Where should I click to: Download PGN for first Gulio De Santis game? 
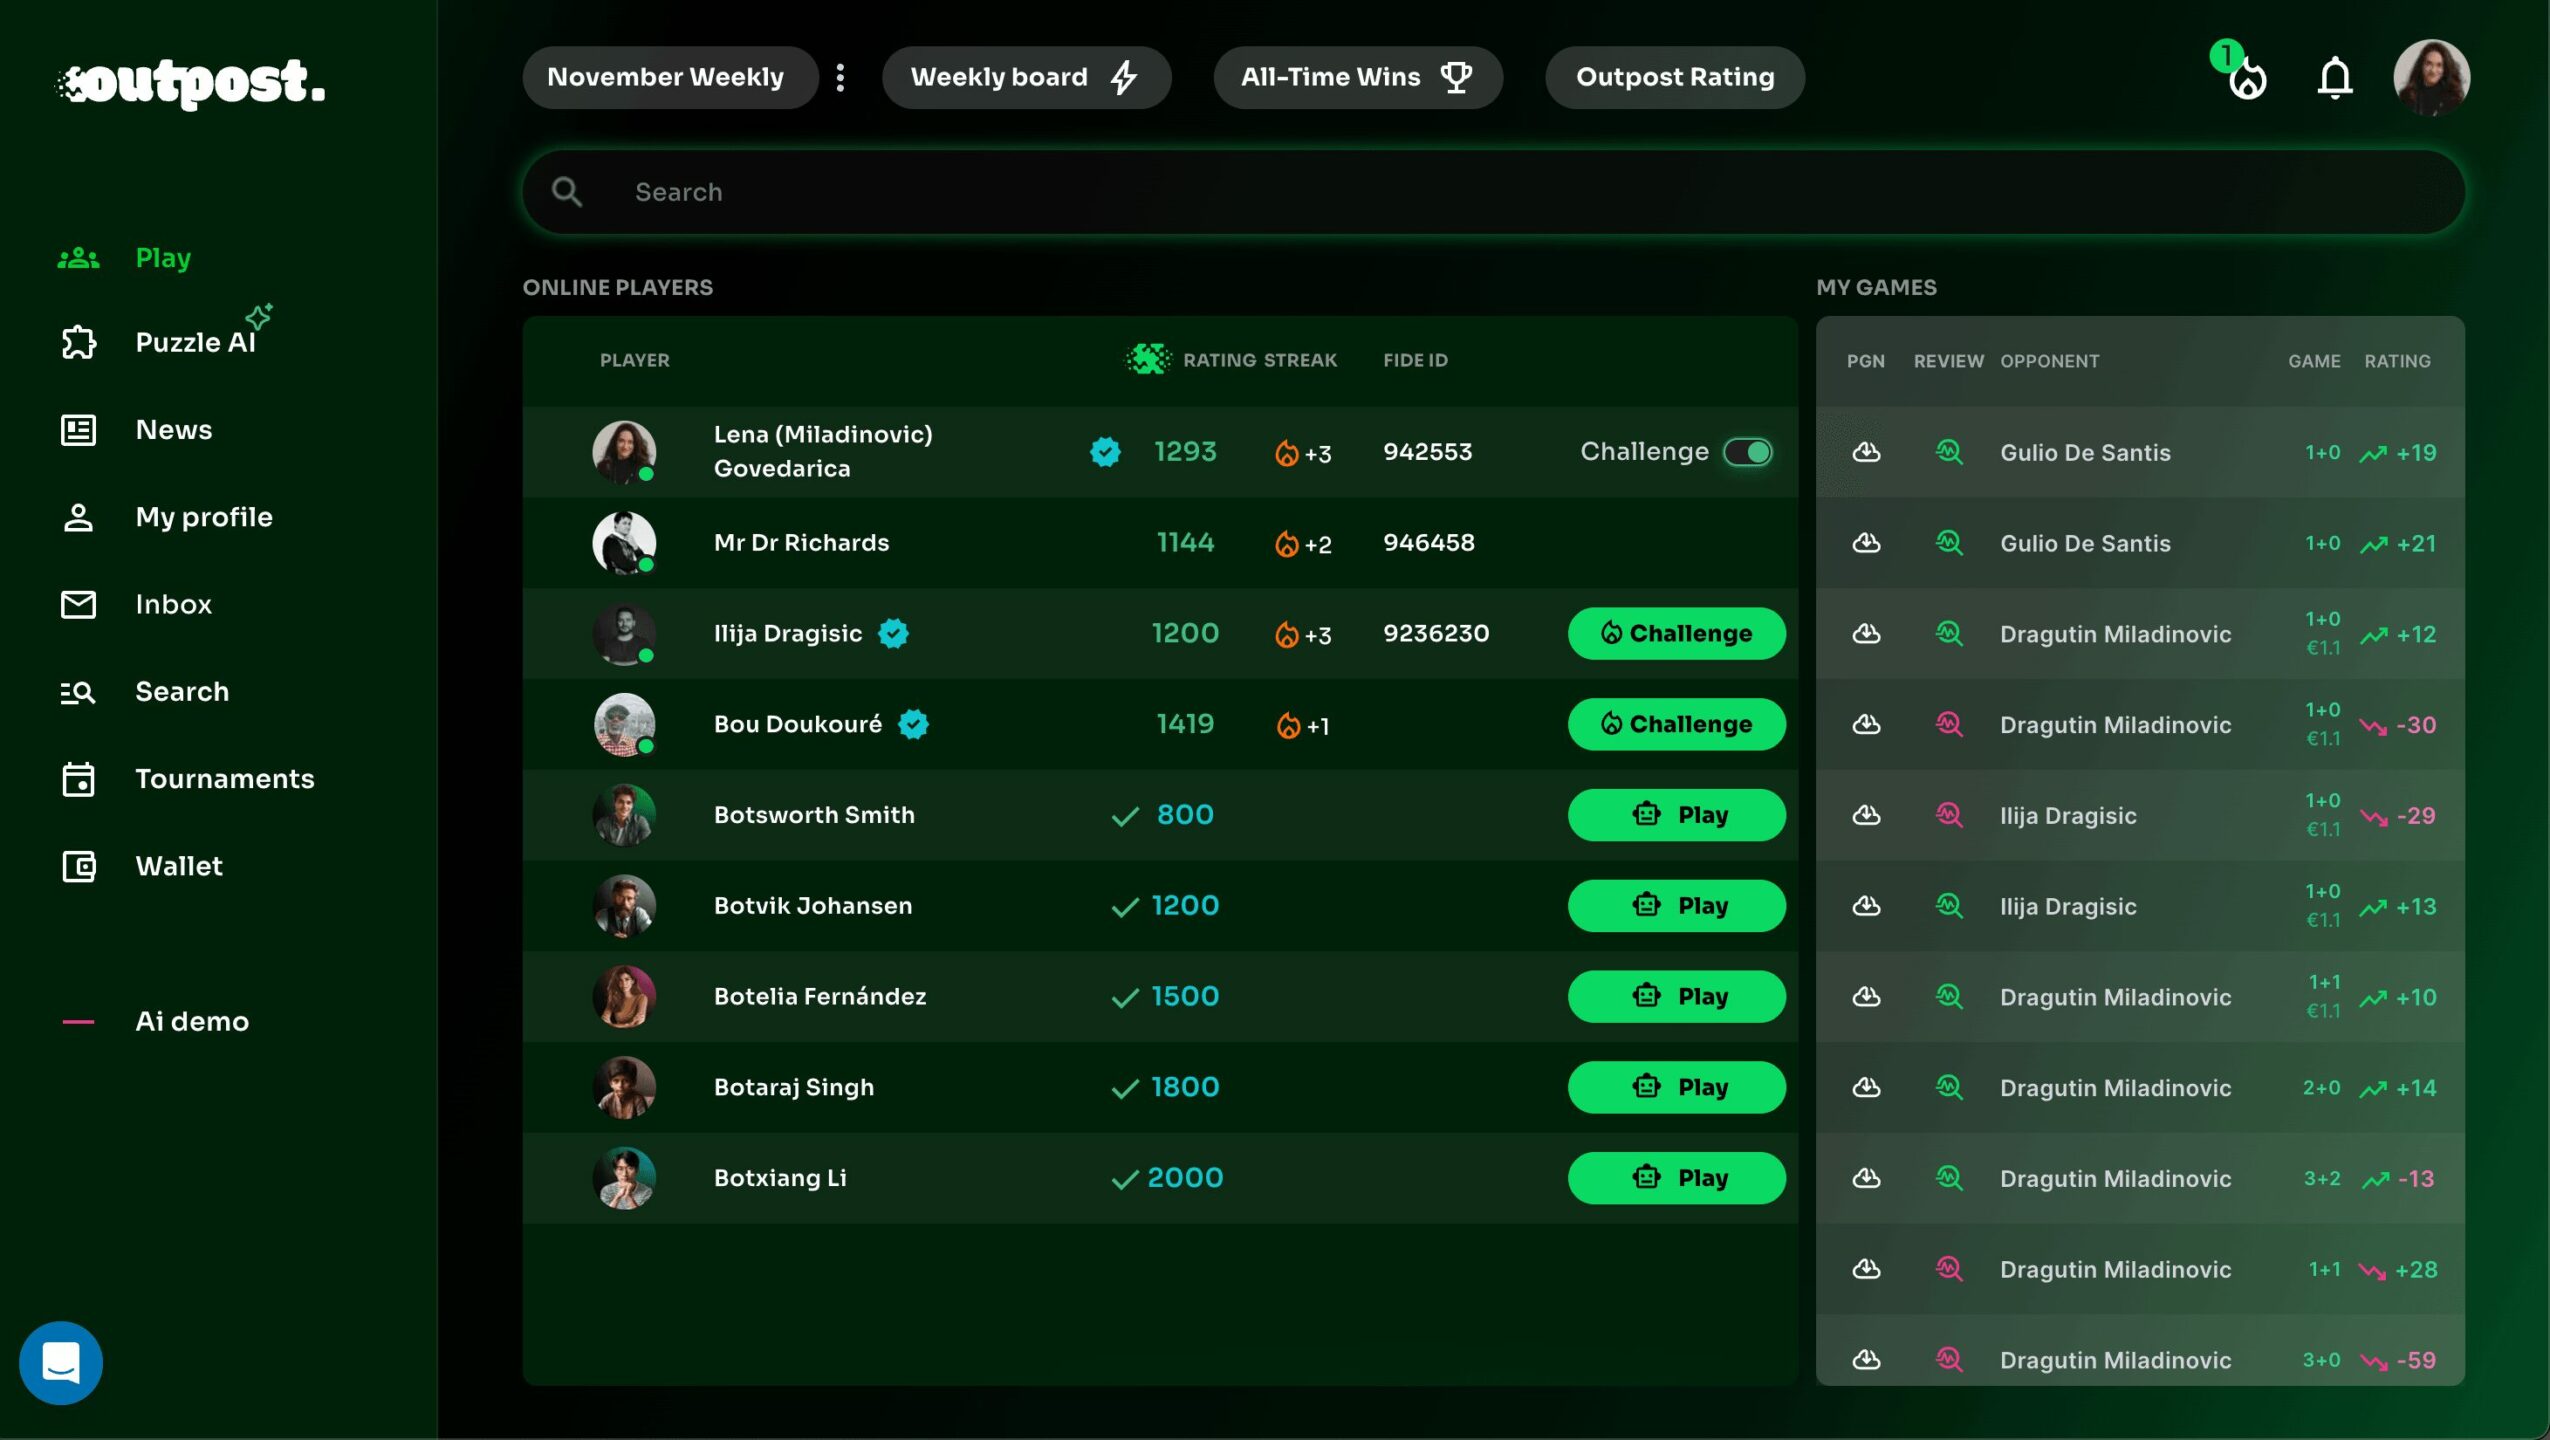tap(1865, 452)
